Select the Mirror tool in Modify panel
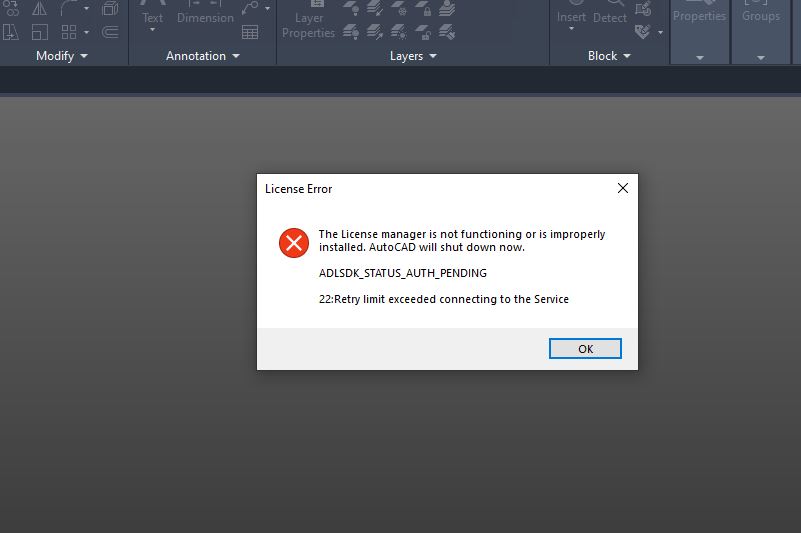 (39, 8)
